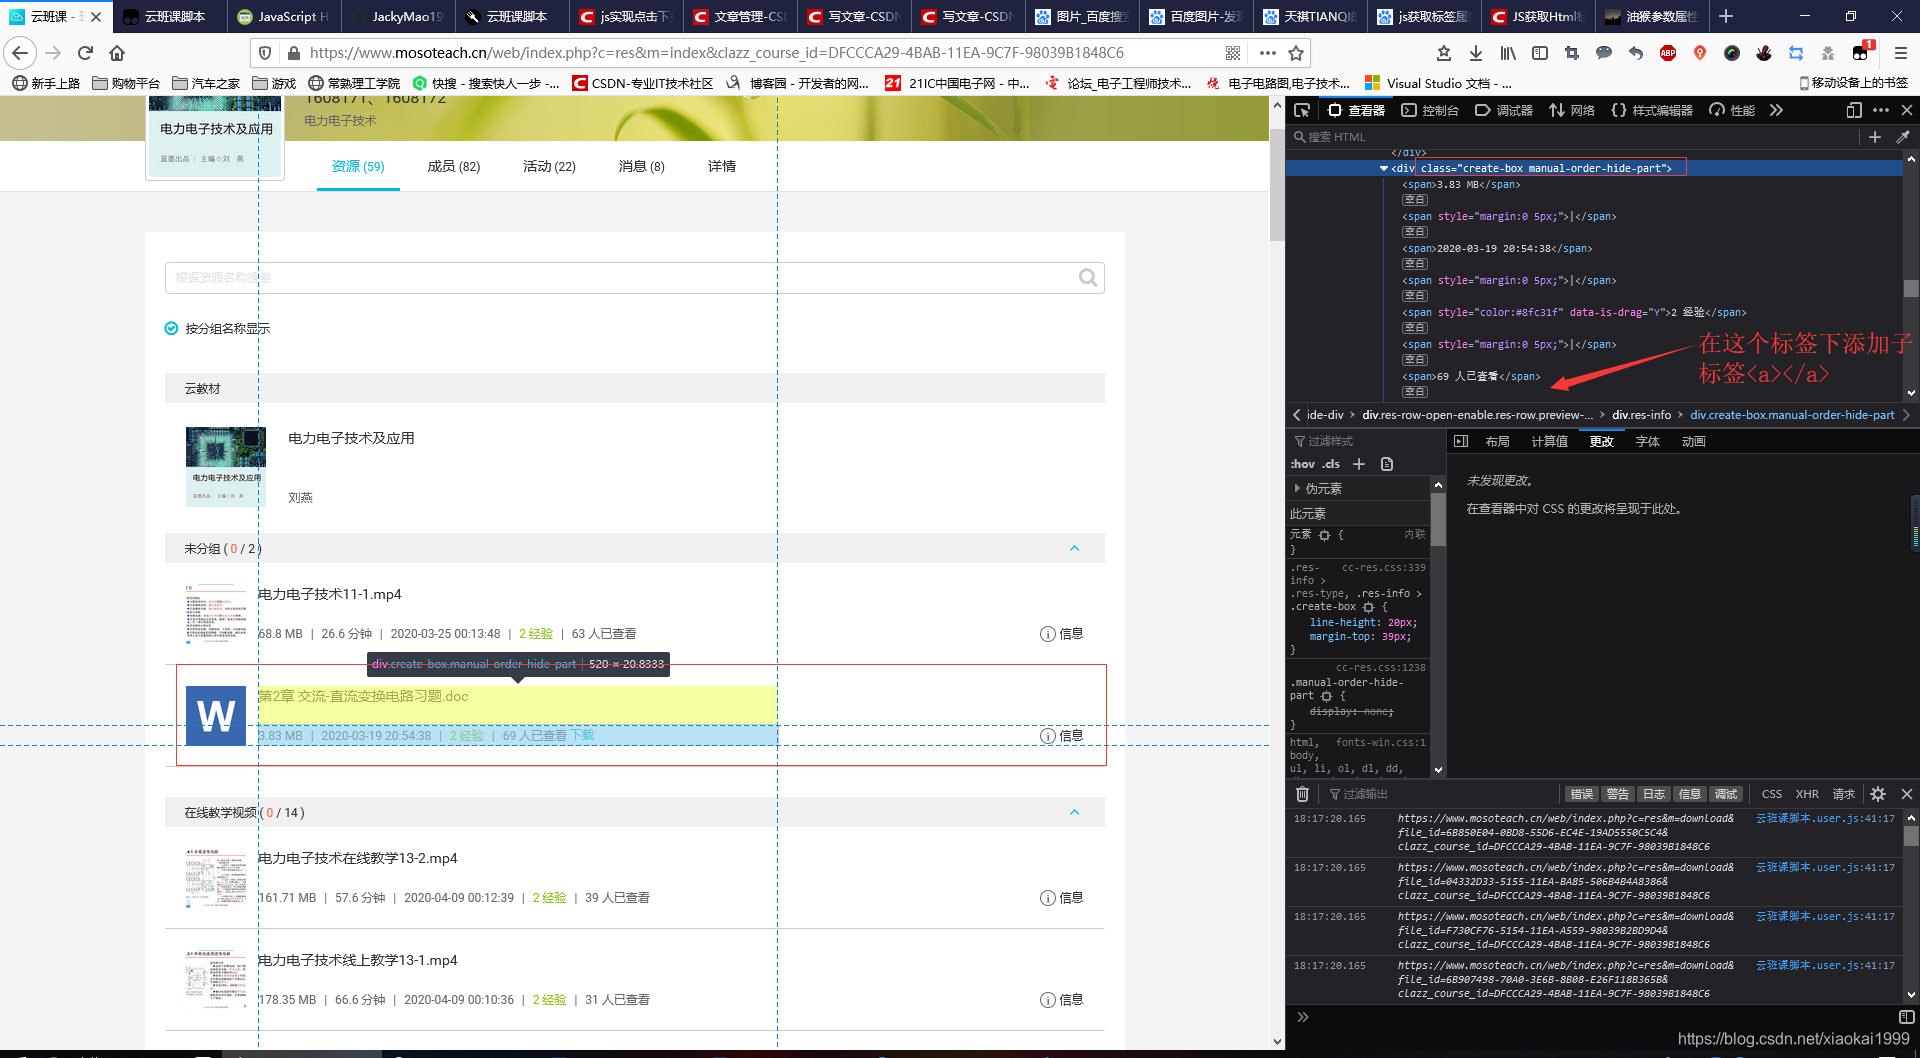
Task: Toggle the :hov pseudo-class panel
Action: click(x=1302, y=464)
